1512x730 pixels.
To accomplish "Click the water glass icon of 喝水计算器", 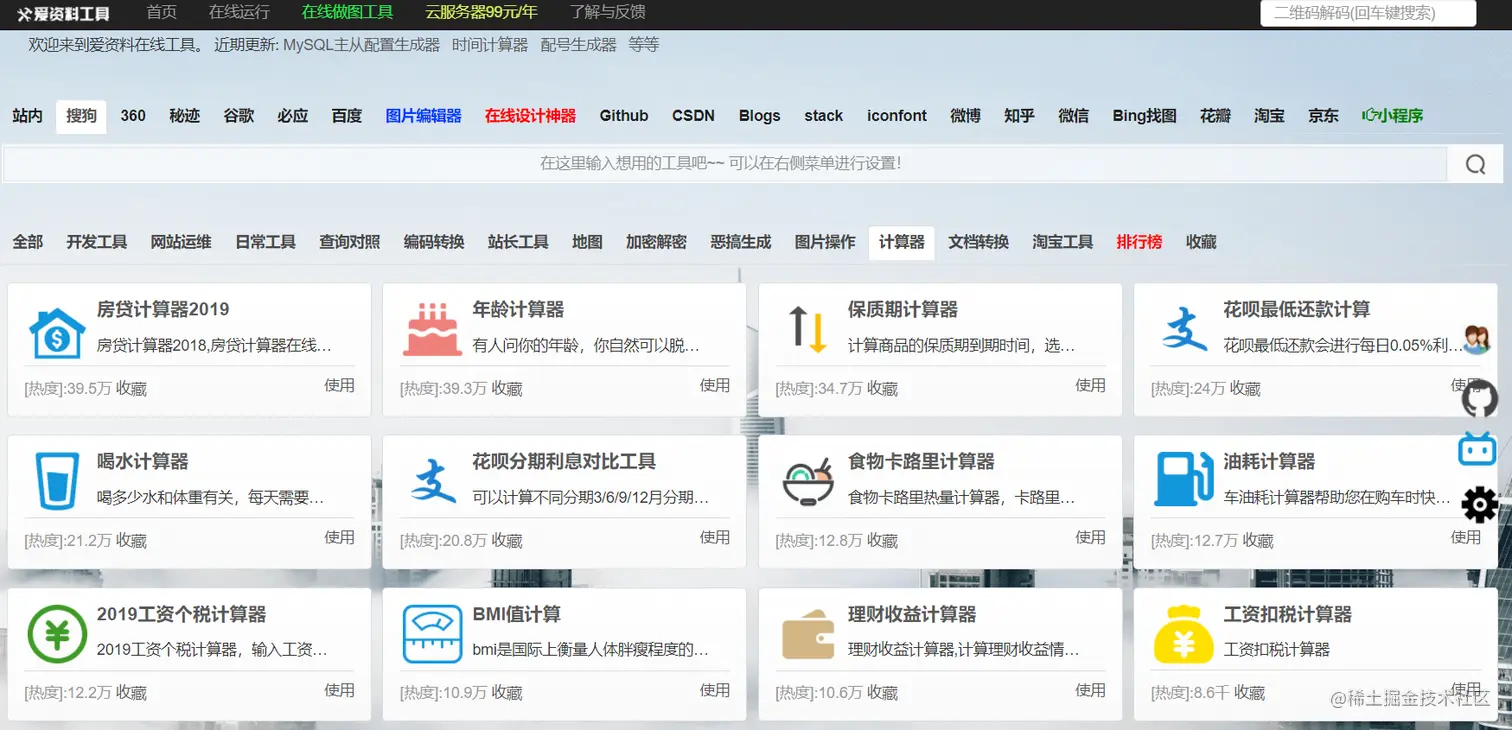I will (57, 482).
